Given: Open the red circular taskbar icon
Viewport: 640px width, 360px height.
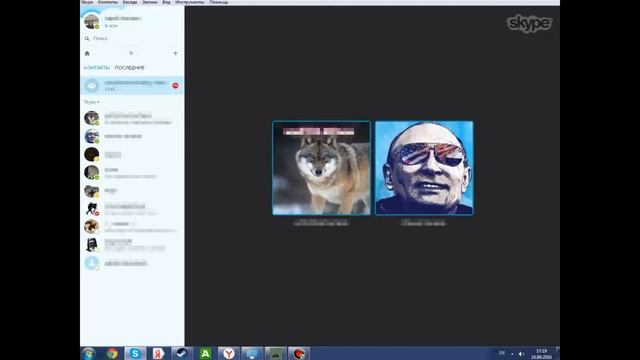Looking at the screenshot, I should pos(299,353).
